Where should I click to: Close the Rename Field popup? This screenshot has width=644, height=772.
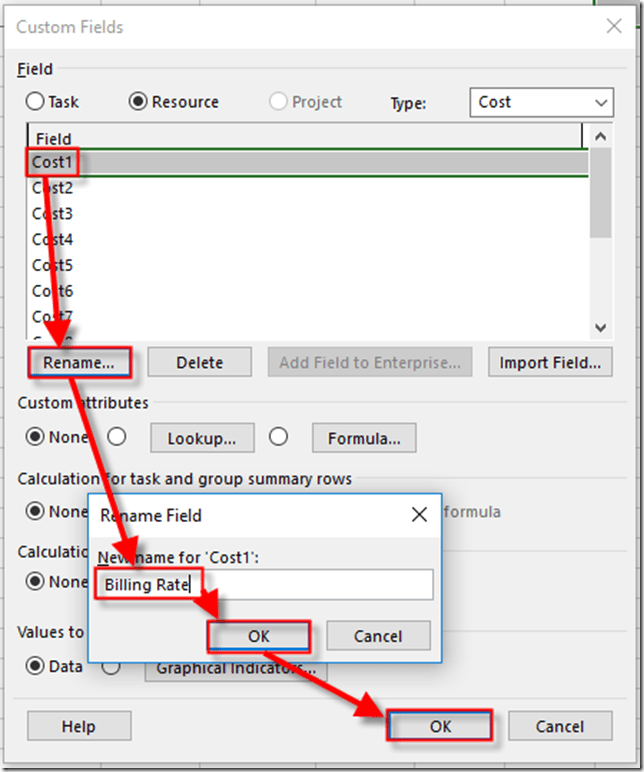pos(420,516)
